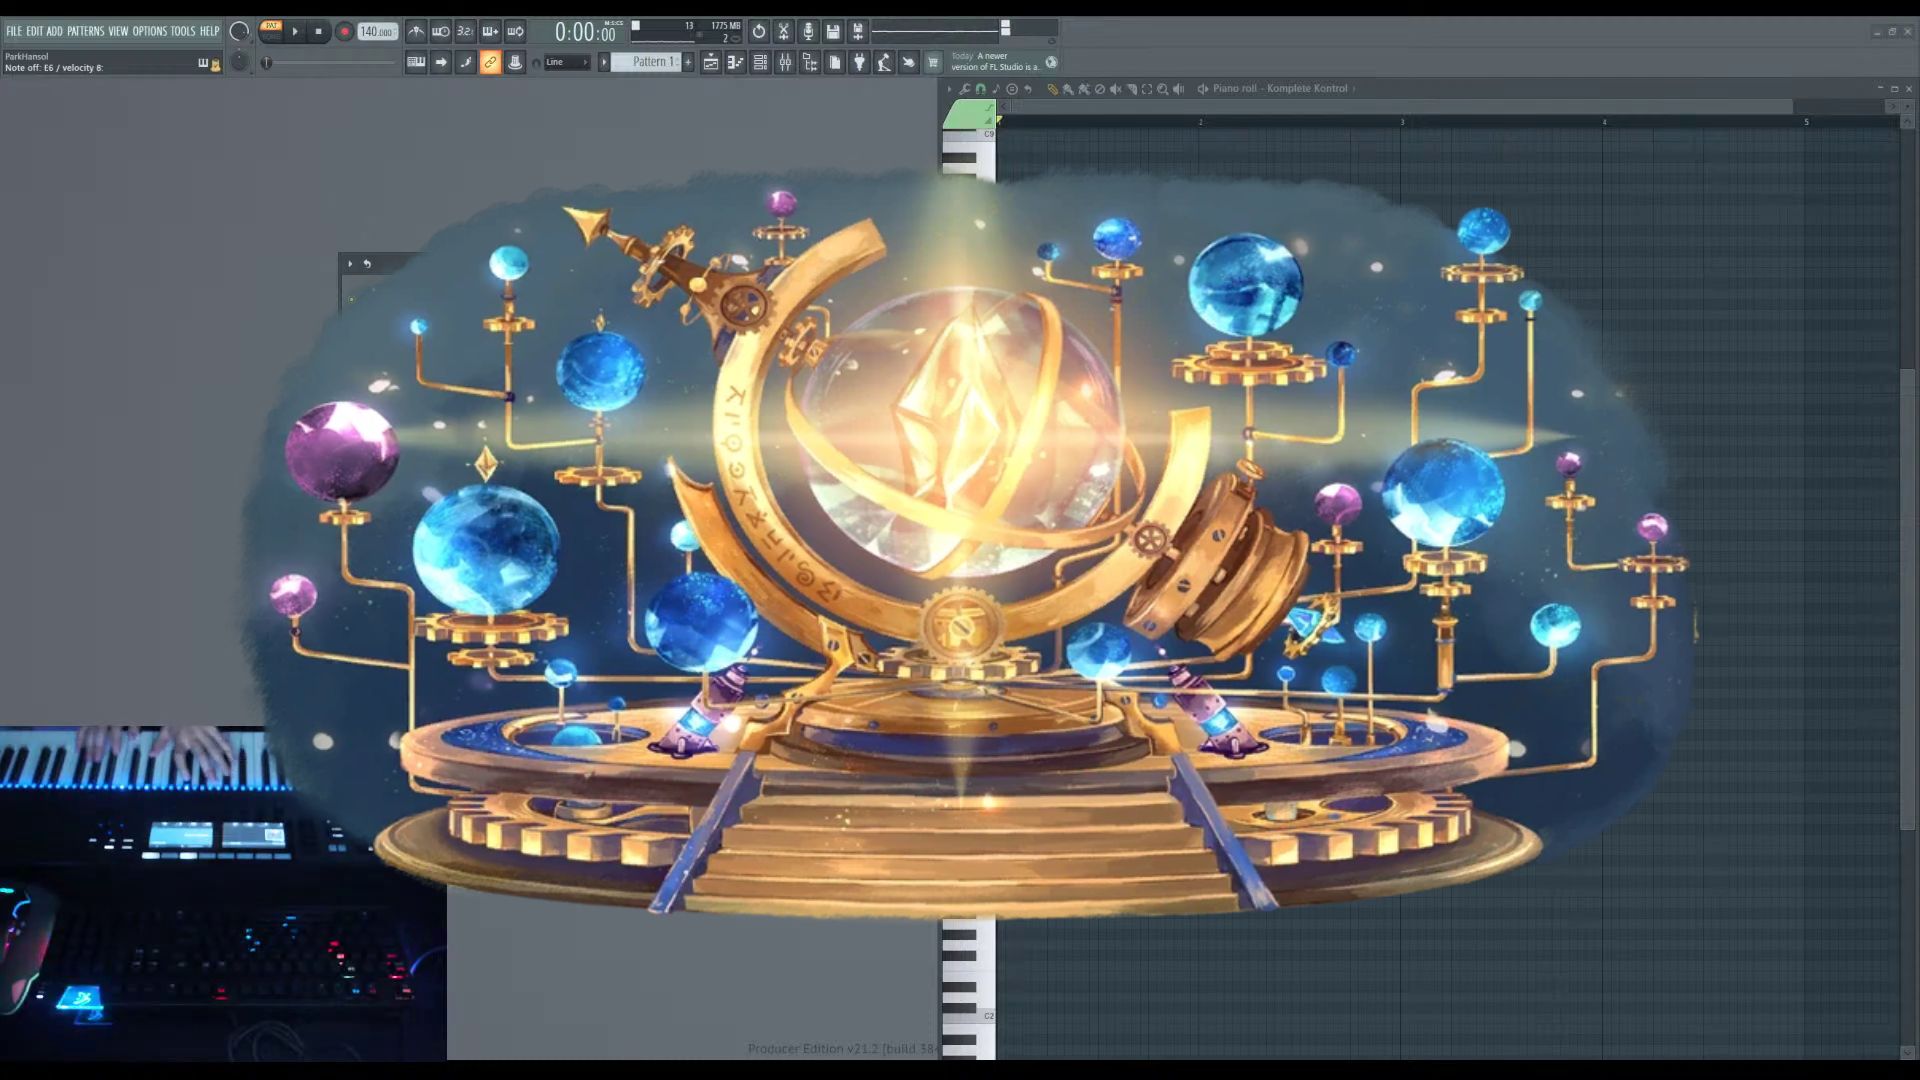Click the note/clip grouping stamp icon

click(515, 62)
